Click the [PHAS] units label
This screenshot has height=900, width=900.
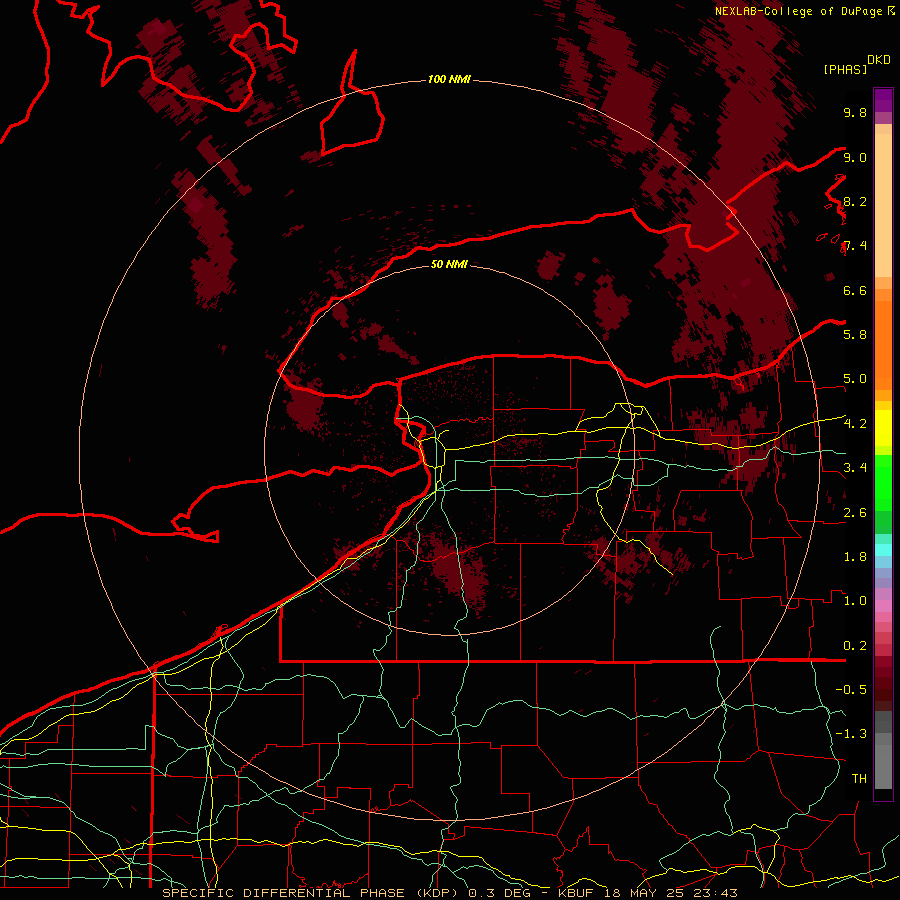[845, 69]
